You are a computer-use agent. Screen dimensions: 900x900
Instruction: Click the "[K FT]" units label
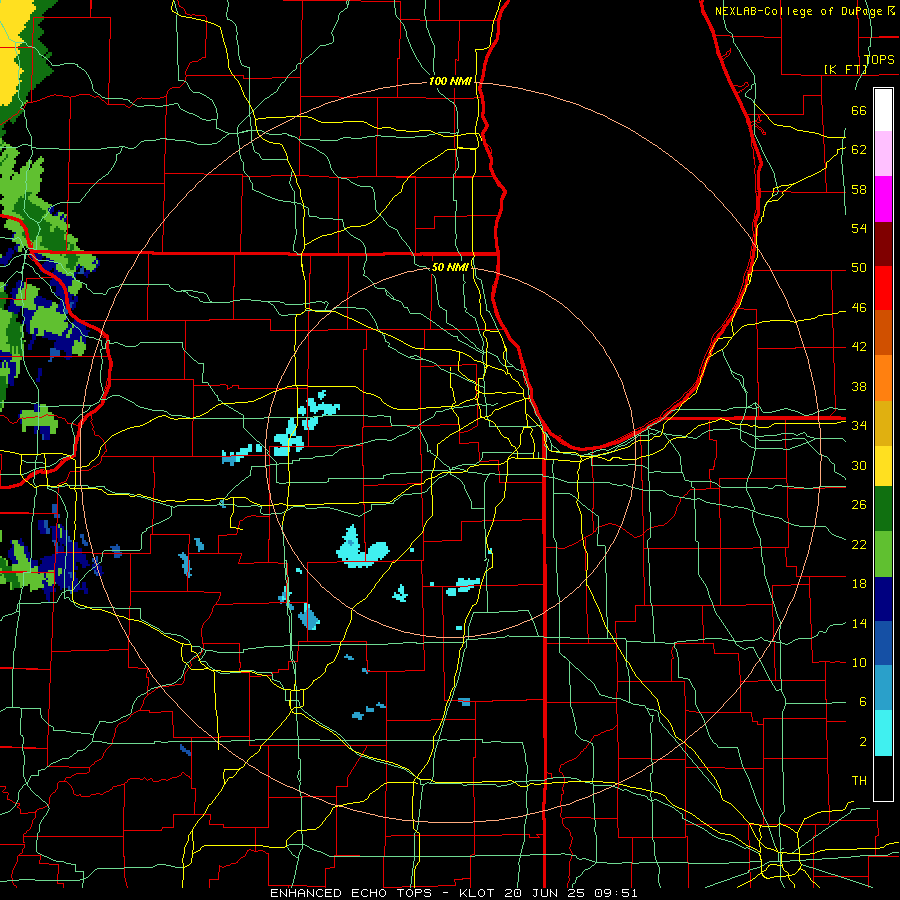pos(845,69)
